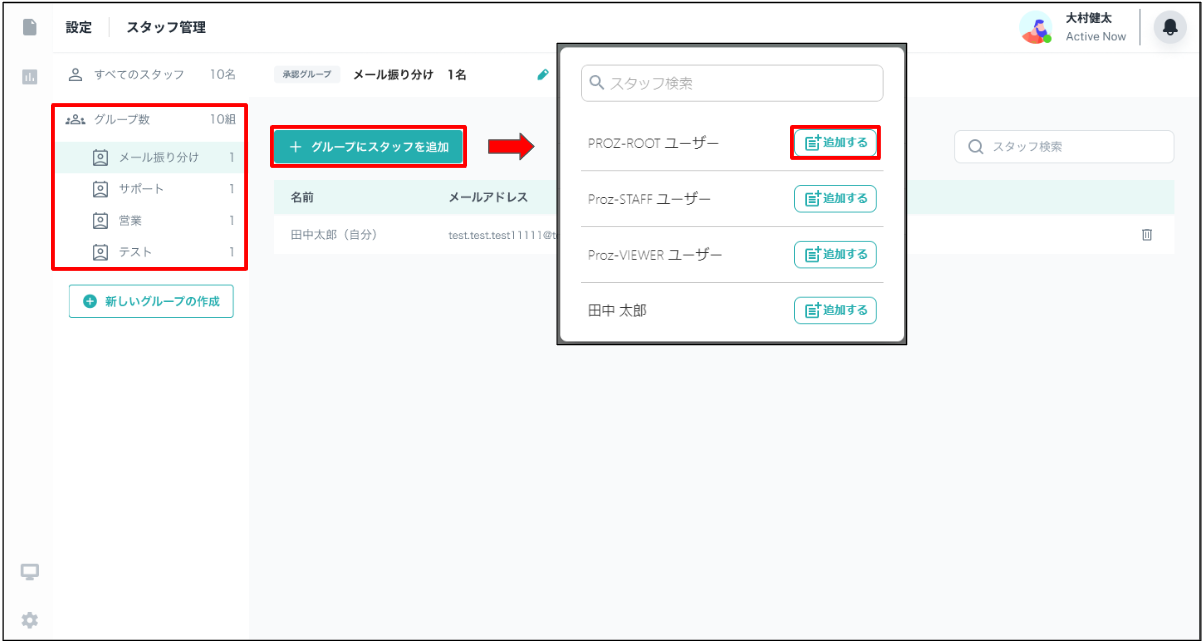Add Proz-VIEWER ユーザー with 追加する

[835, 255]
